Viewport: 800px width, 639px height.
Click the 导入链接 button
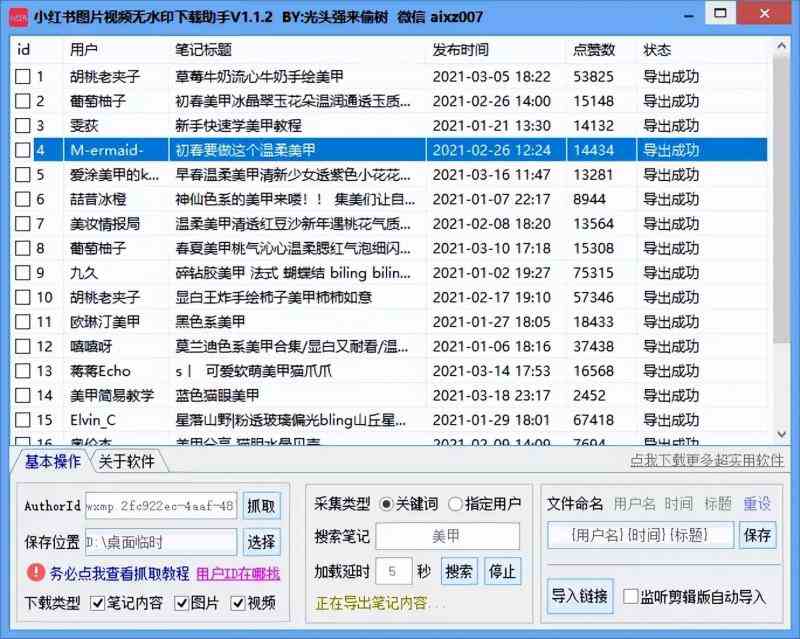[580, 596]
